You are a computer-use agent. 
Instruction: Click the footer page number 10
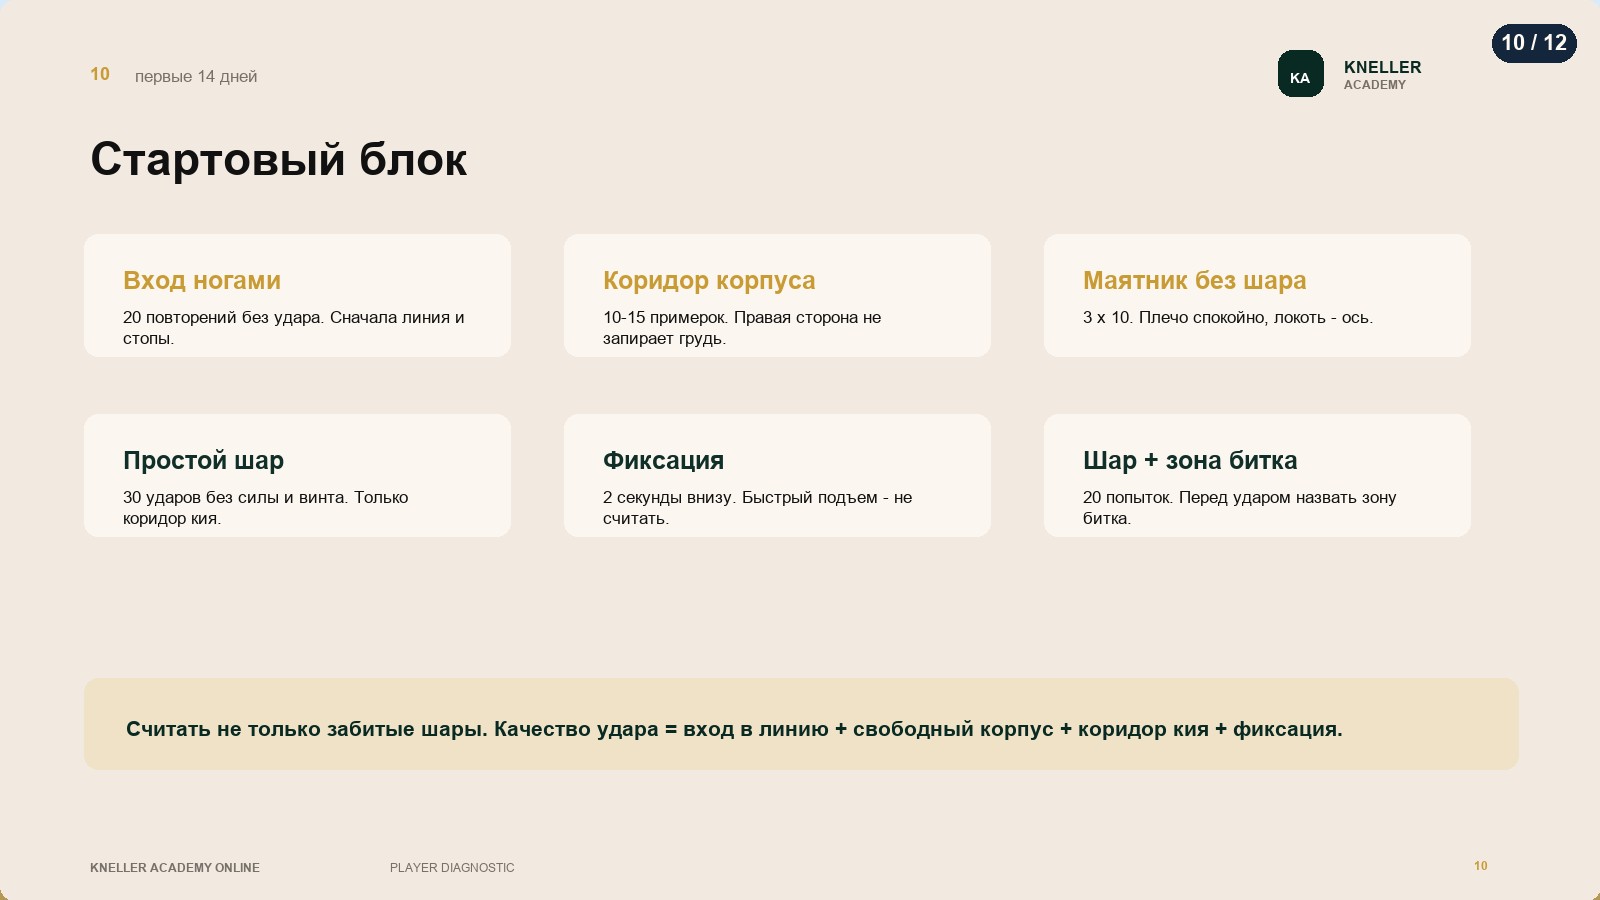1480,866
